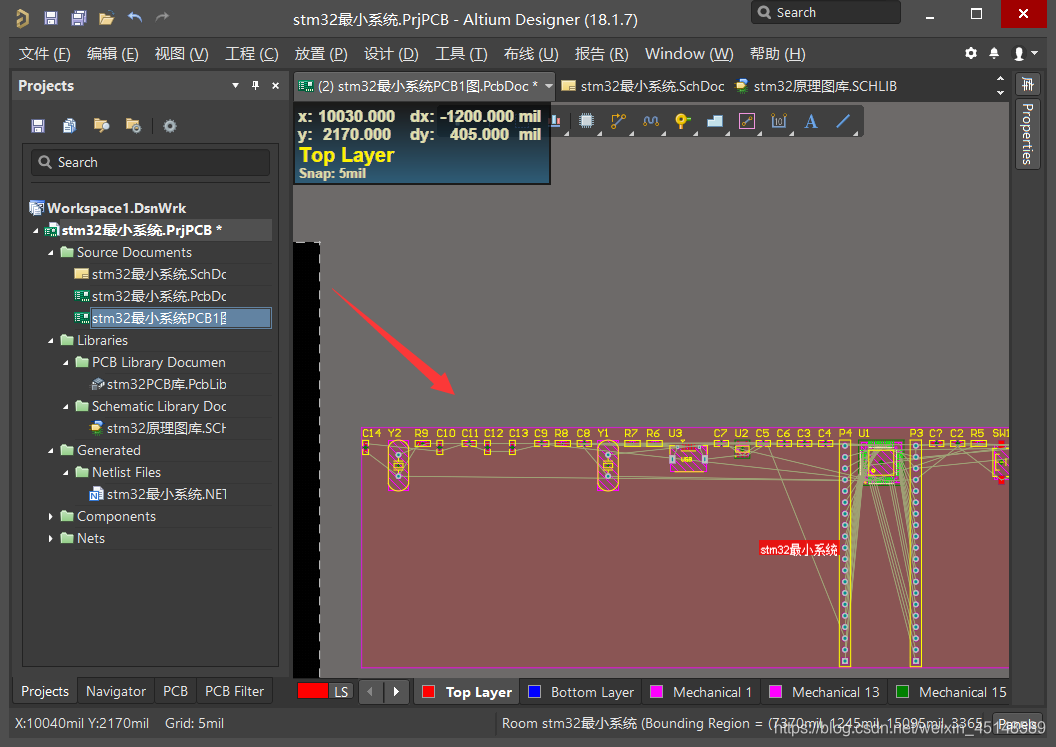The width and height of the screenshot is (1056, 747).
Task: Click the Projects panel search field
Action: pyautogui.click(x=150, y=162)
